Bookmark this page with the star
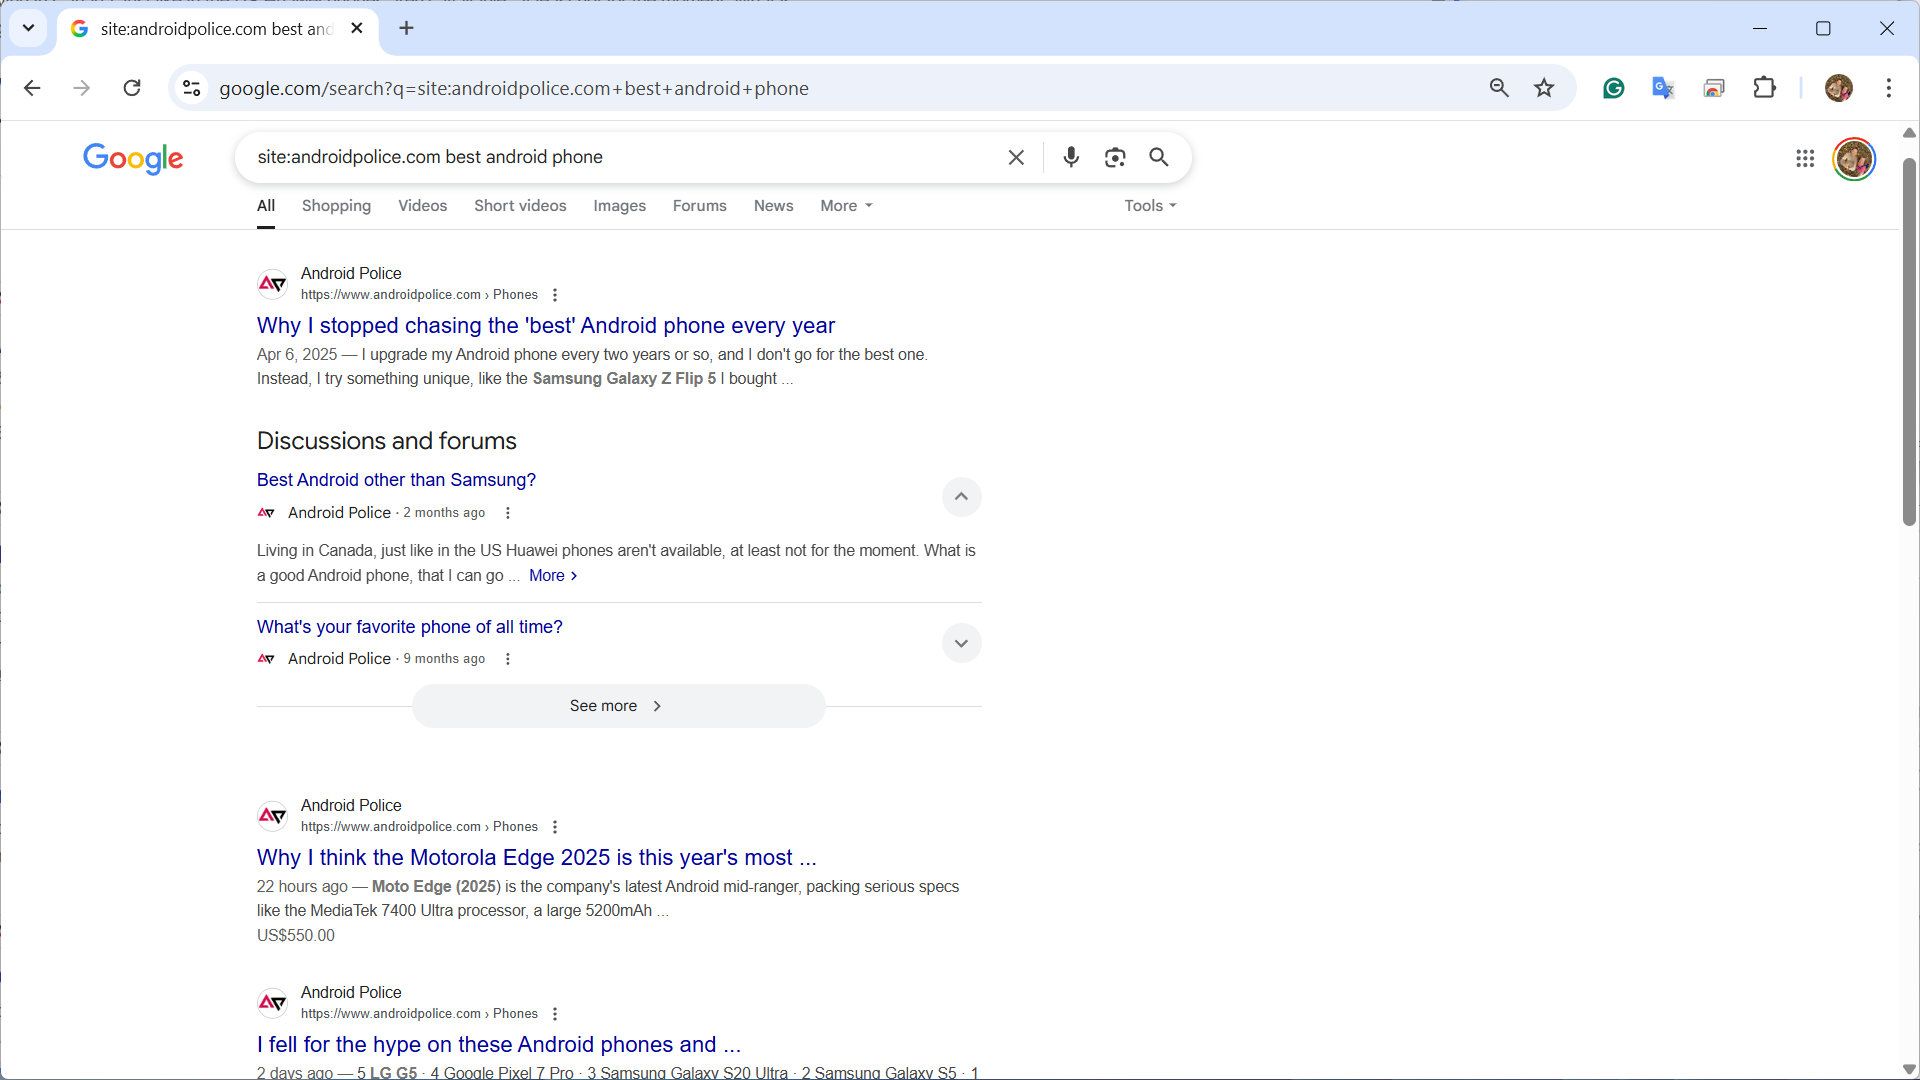1920x1080 pixels. pos(1544,88)
